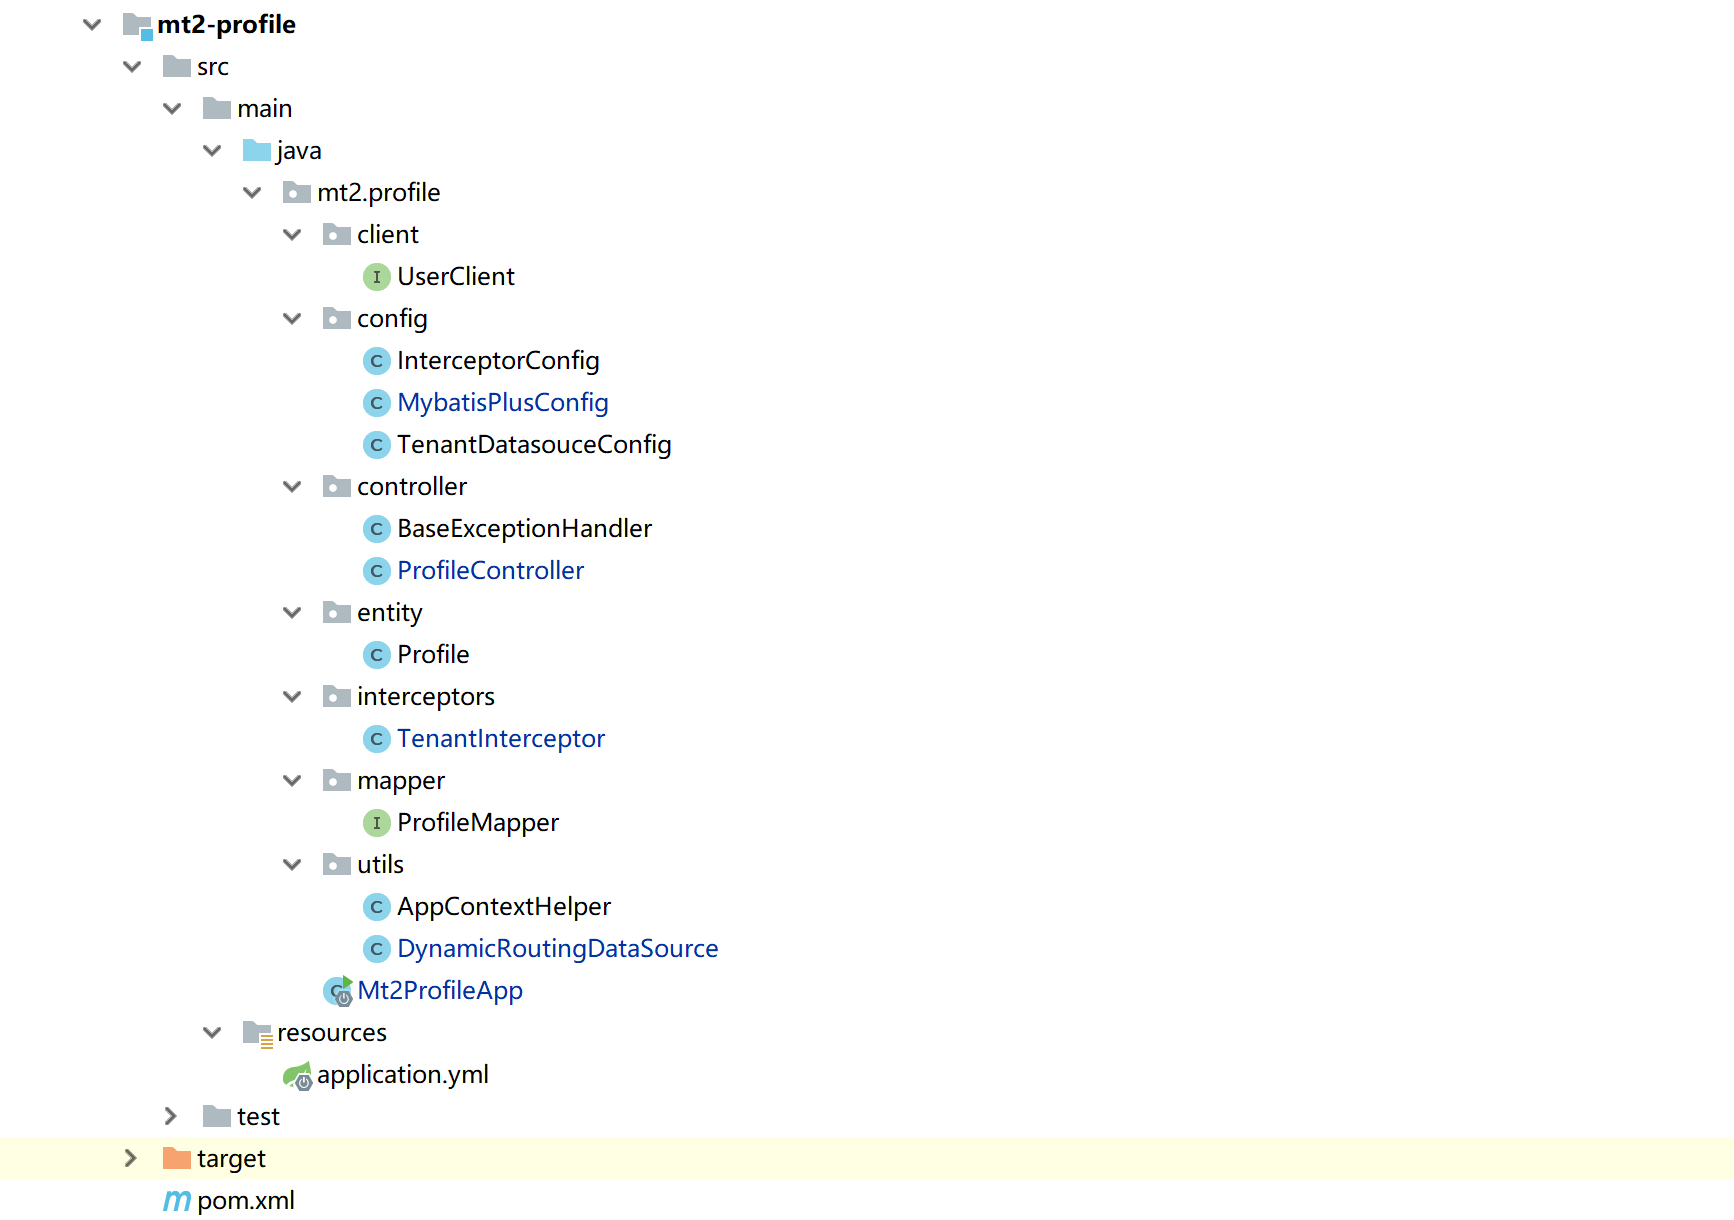Collapse the interceptors package chevron
Screen dimensions: 1734x1220
click(292, 696)
